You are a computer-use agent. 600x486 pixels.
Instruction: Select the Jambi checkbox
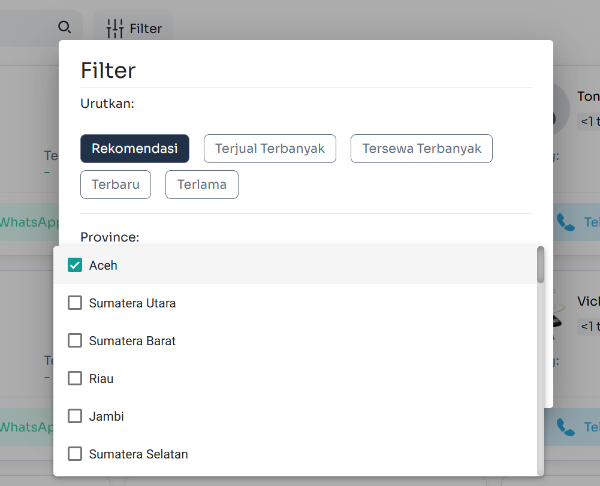coord(75,416)
